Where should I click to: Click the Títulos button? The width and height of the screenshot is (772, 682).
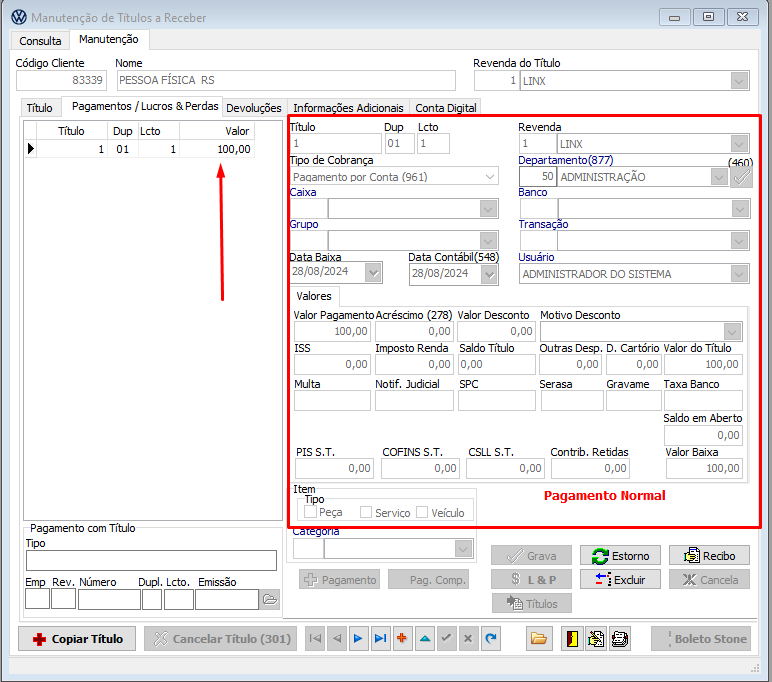click(532, 603)
